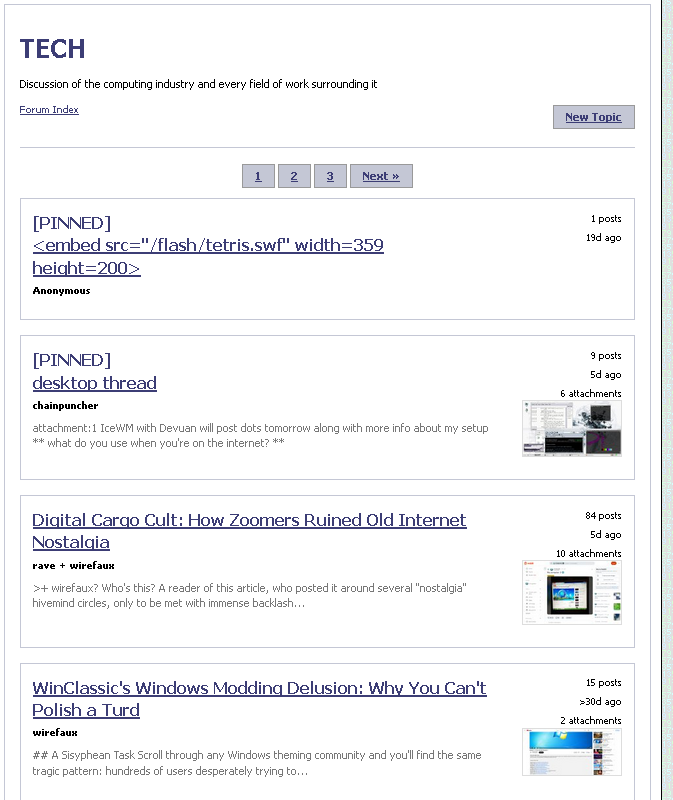Open the pinned desktop thread
The image size is (673, 800).
(94, 383)
